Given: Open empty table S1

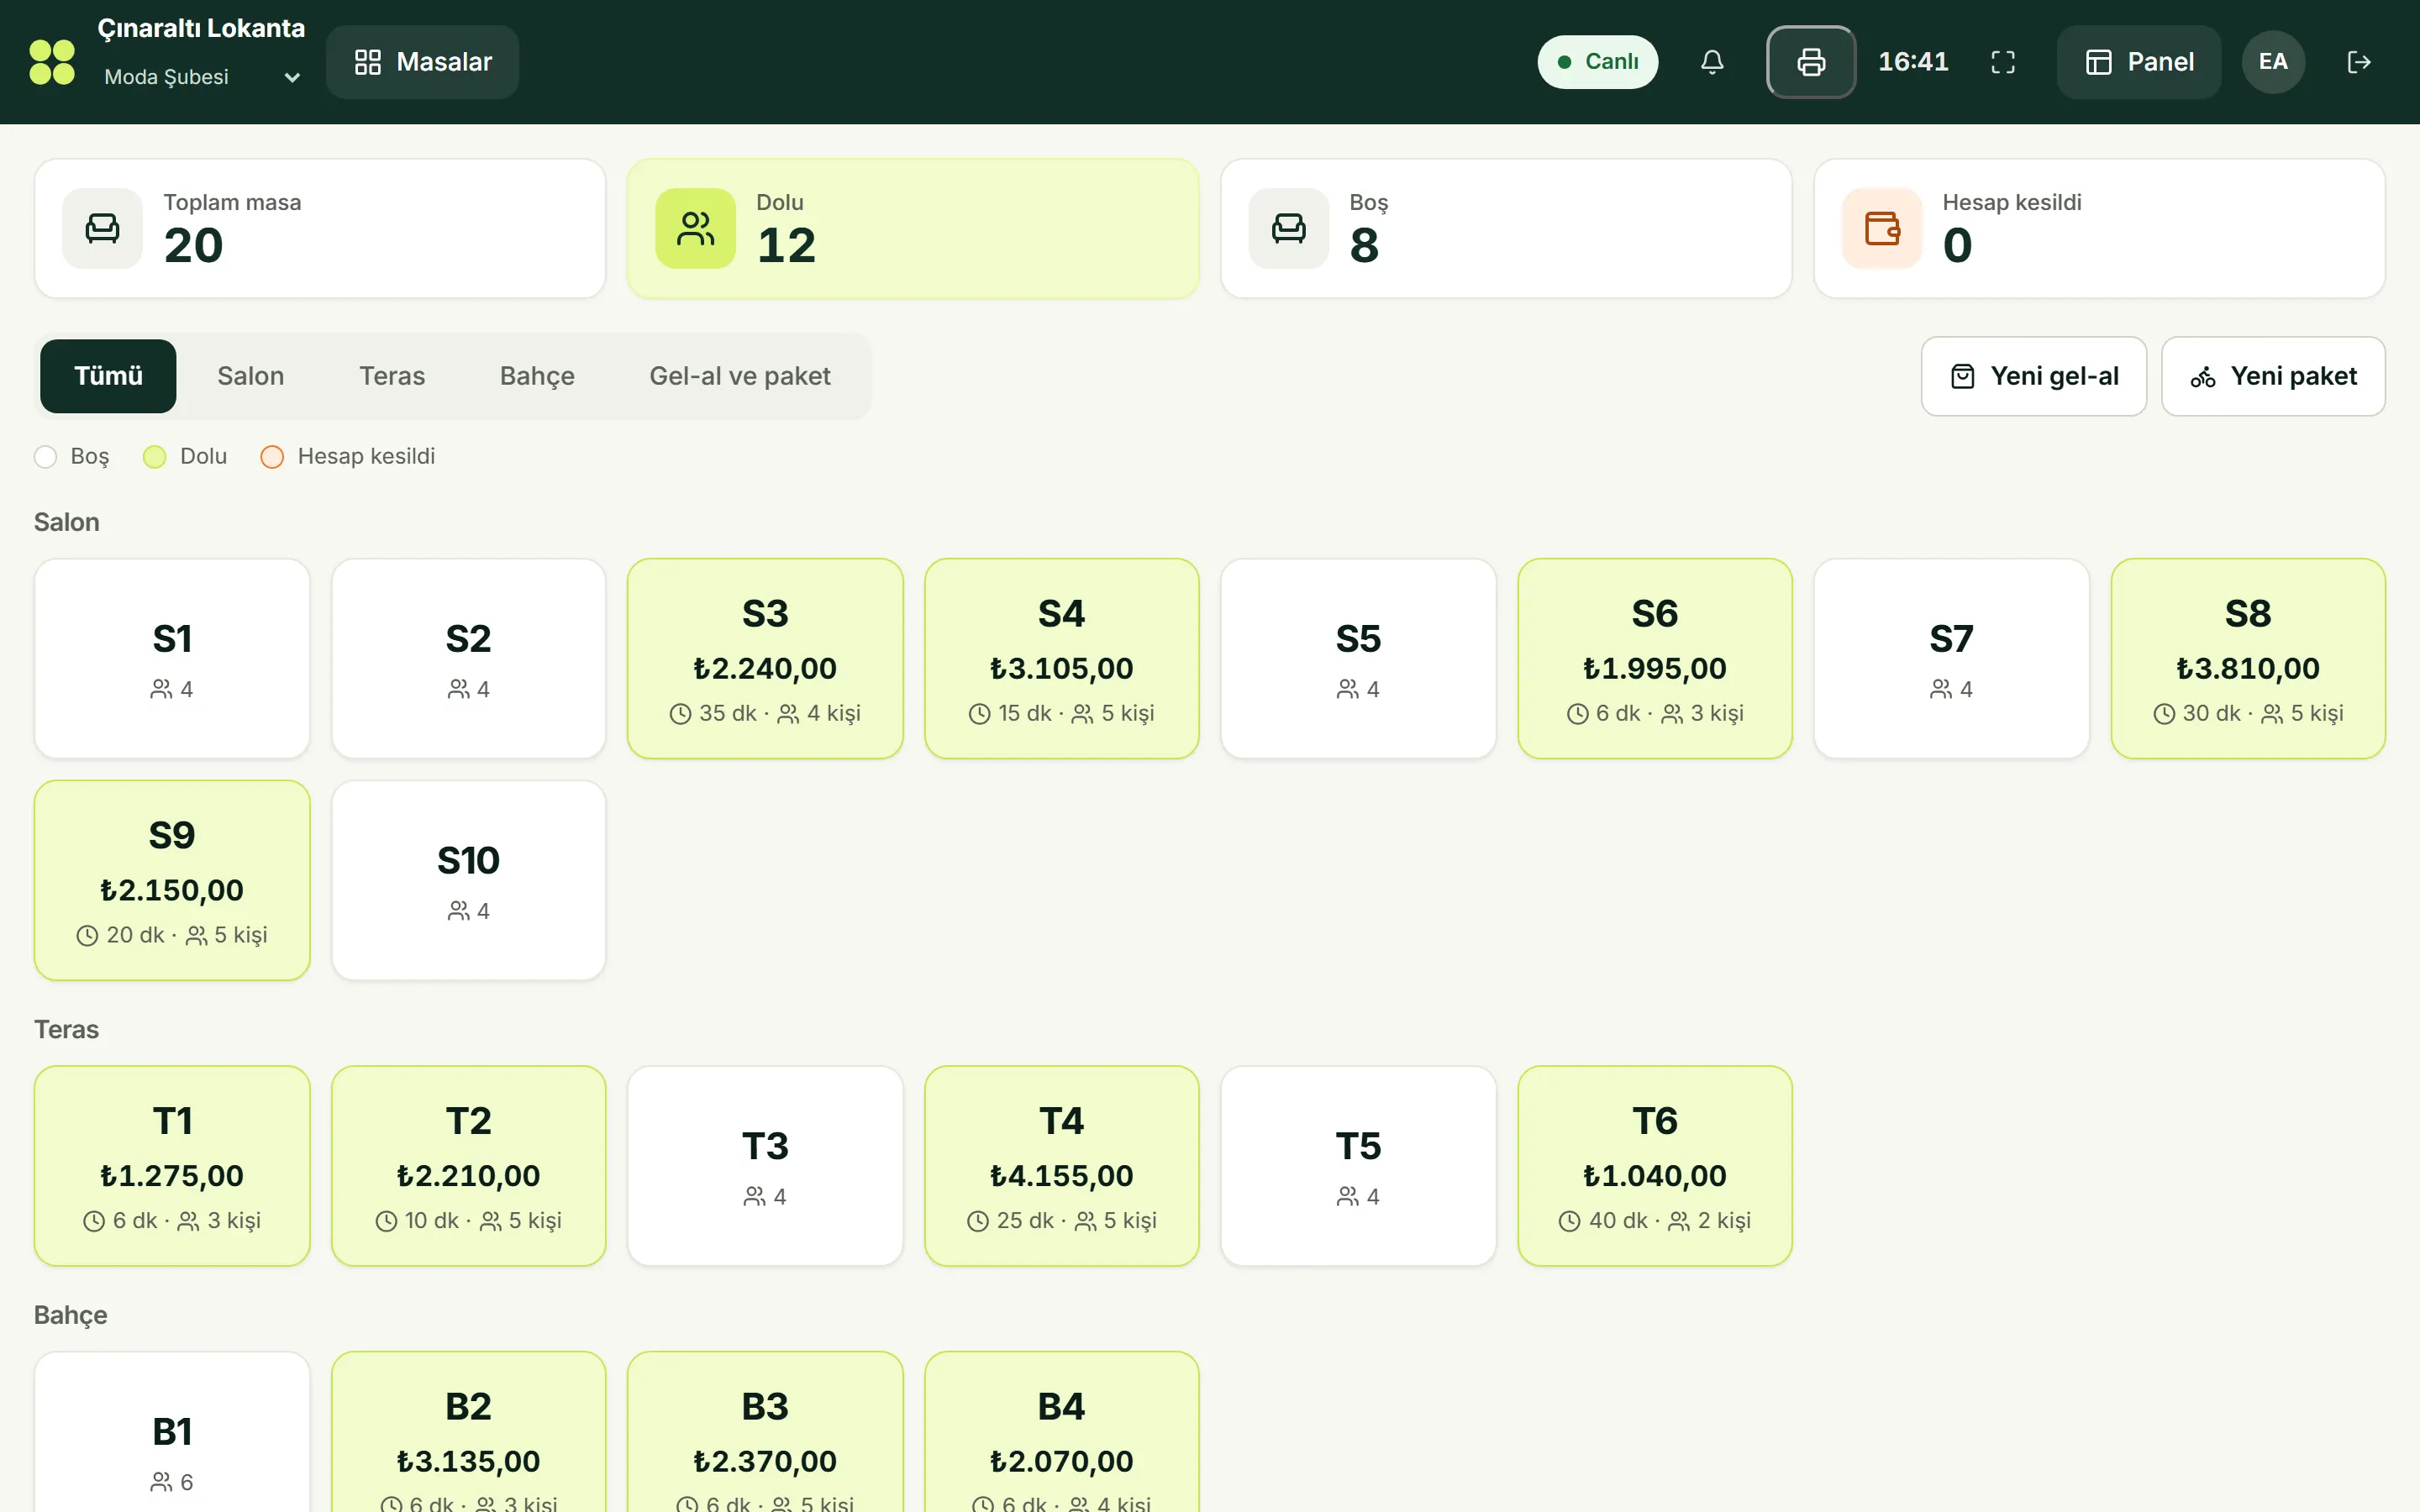Looking at the screenshot, I should coord(172,658).
